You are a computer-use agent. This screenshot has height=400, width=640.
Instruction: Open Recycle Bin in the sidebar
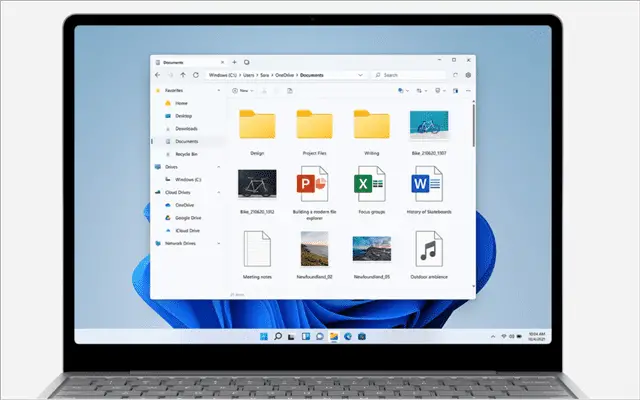(x=188, y=154)
